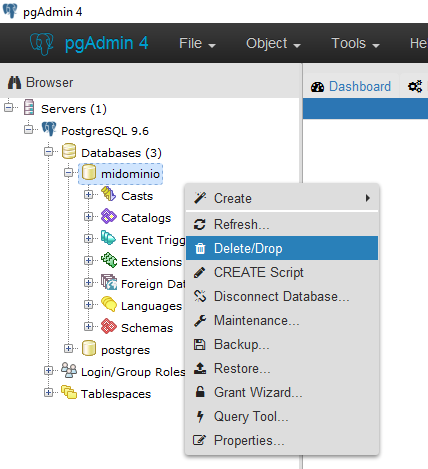This screenshot has width=428, height=469.
Task: Click the Properties edit icon
Action: (200, 440)
